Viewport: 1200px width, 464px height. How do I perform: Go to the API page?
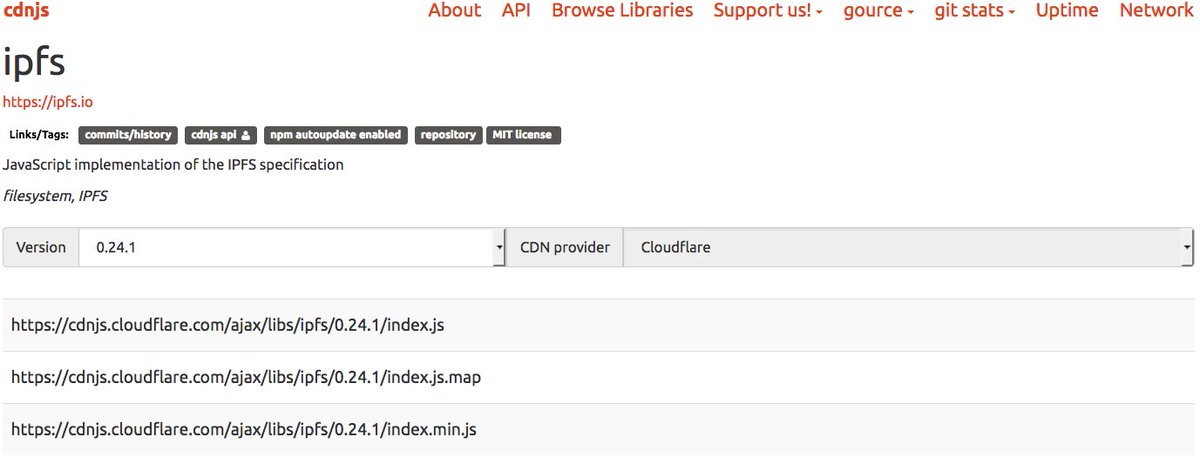pos(516,10)
